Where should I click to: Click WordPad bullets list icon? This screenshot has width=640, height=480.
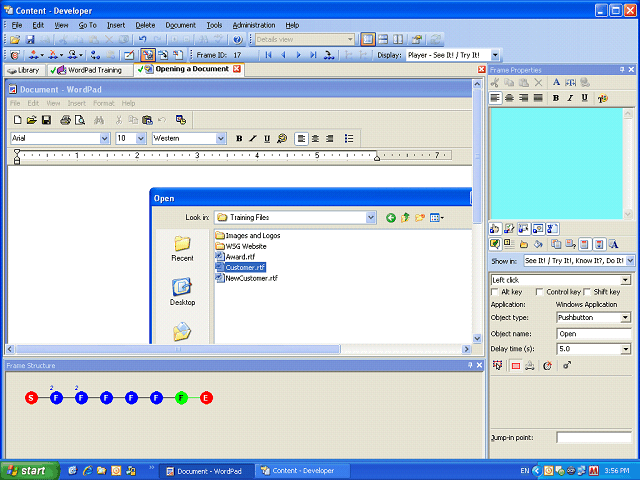349,138
